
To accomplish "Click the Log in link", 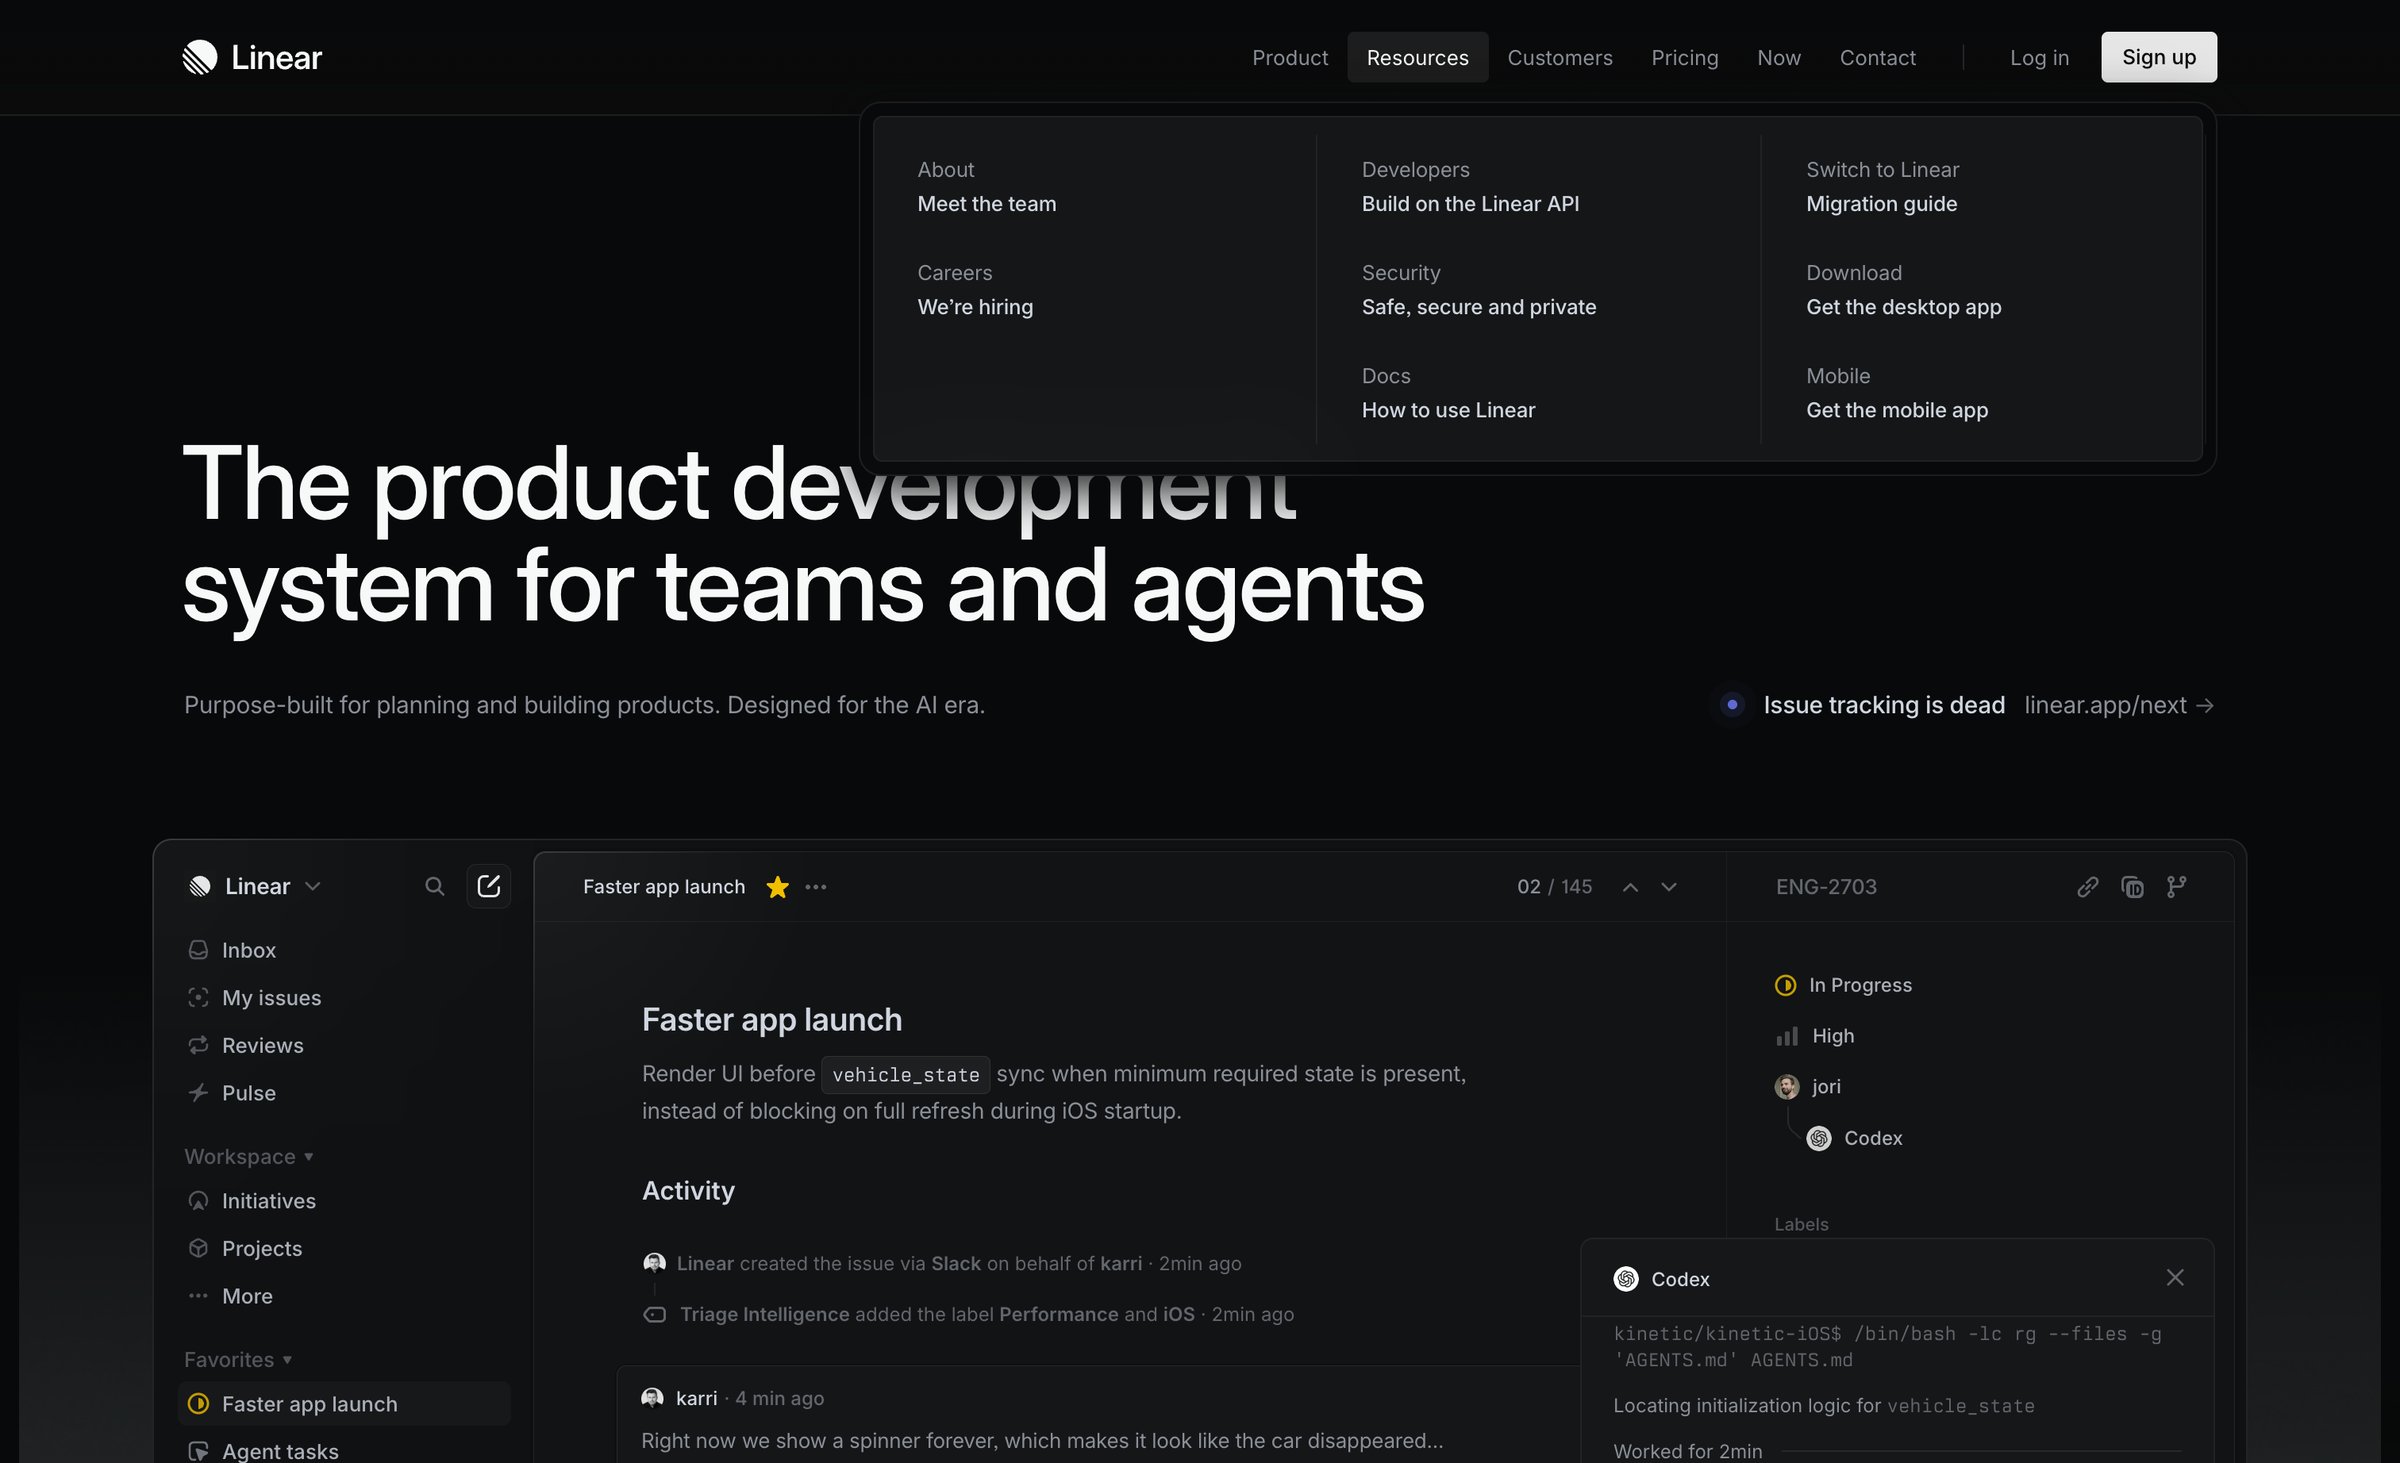I will coord(2040,57).
